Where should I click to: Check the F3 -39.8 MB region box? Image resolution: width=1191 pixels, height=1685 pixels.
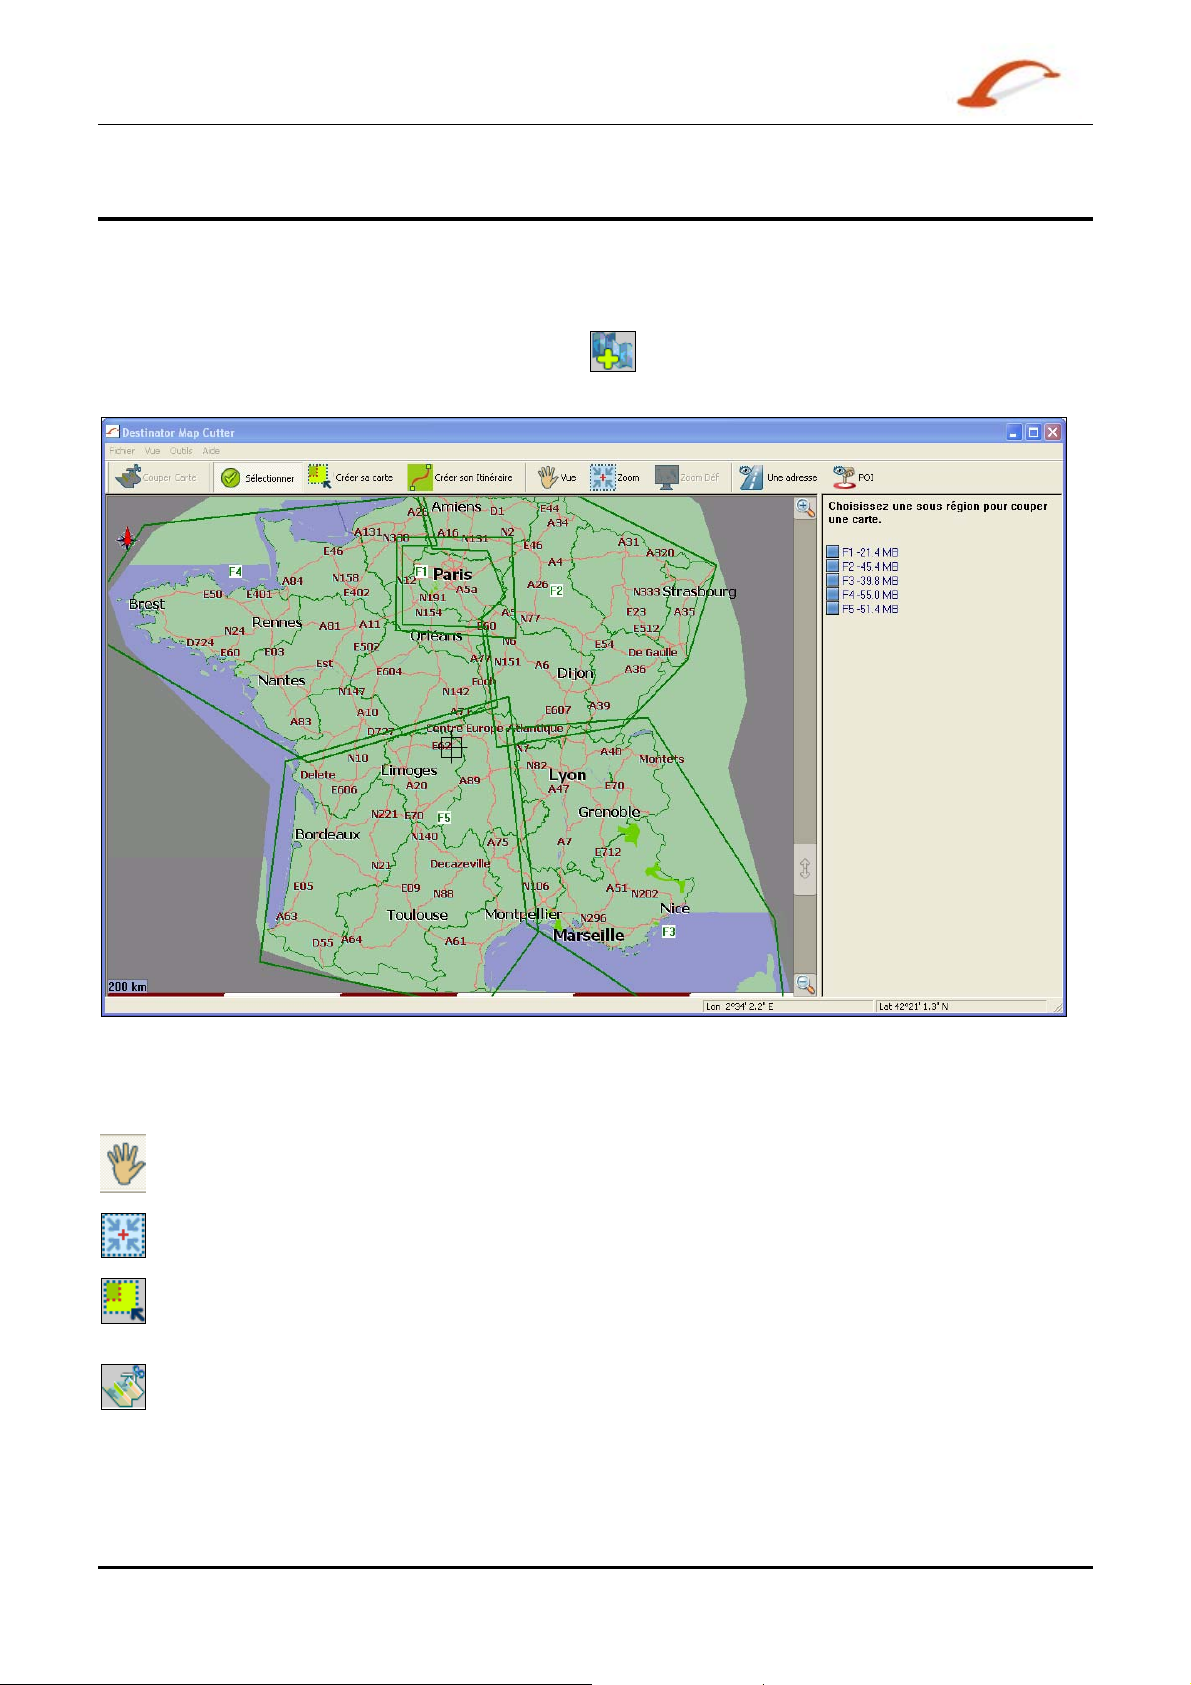coord(832,580)
